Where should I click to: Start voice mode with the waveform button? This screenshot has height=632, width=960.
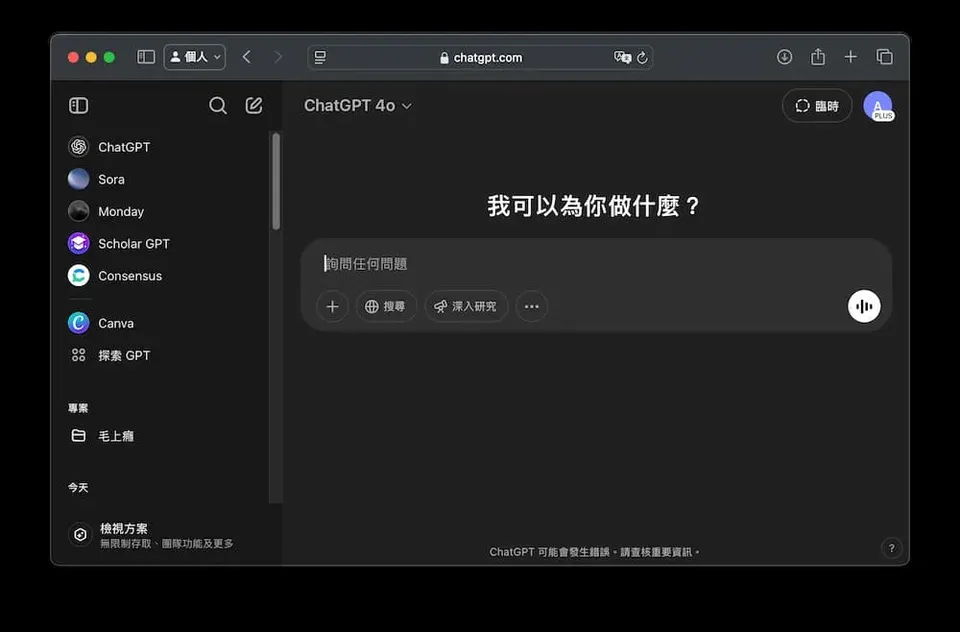point(864,306)
